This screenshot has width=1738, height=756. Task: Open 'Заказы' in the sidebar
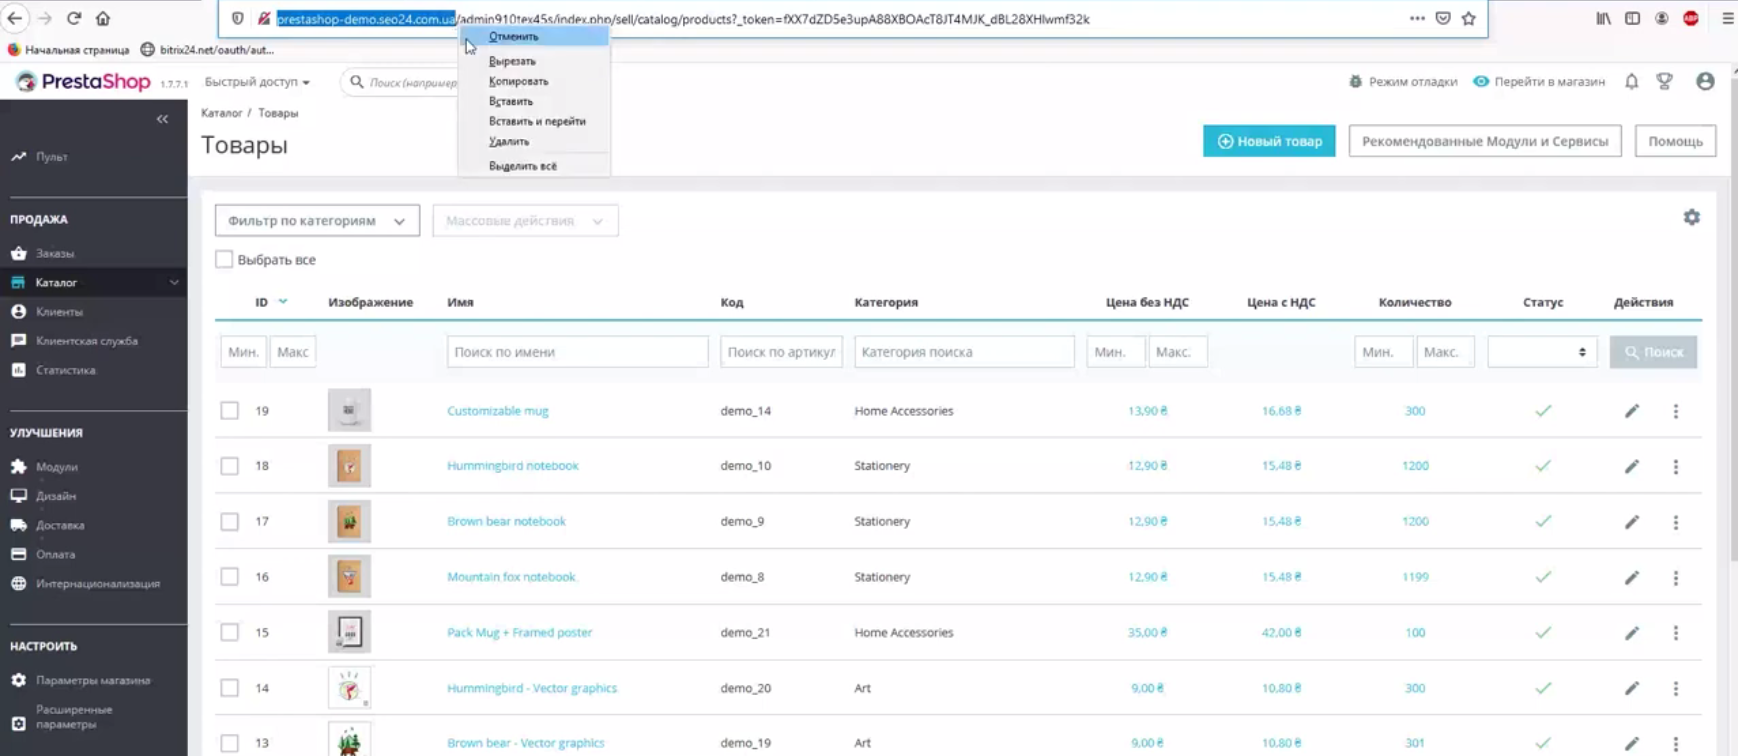point(55,254)
